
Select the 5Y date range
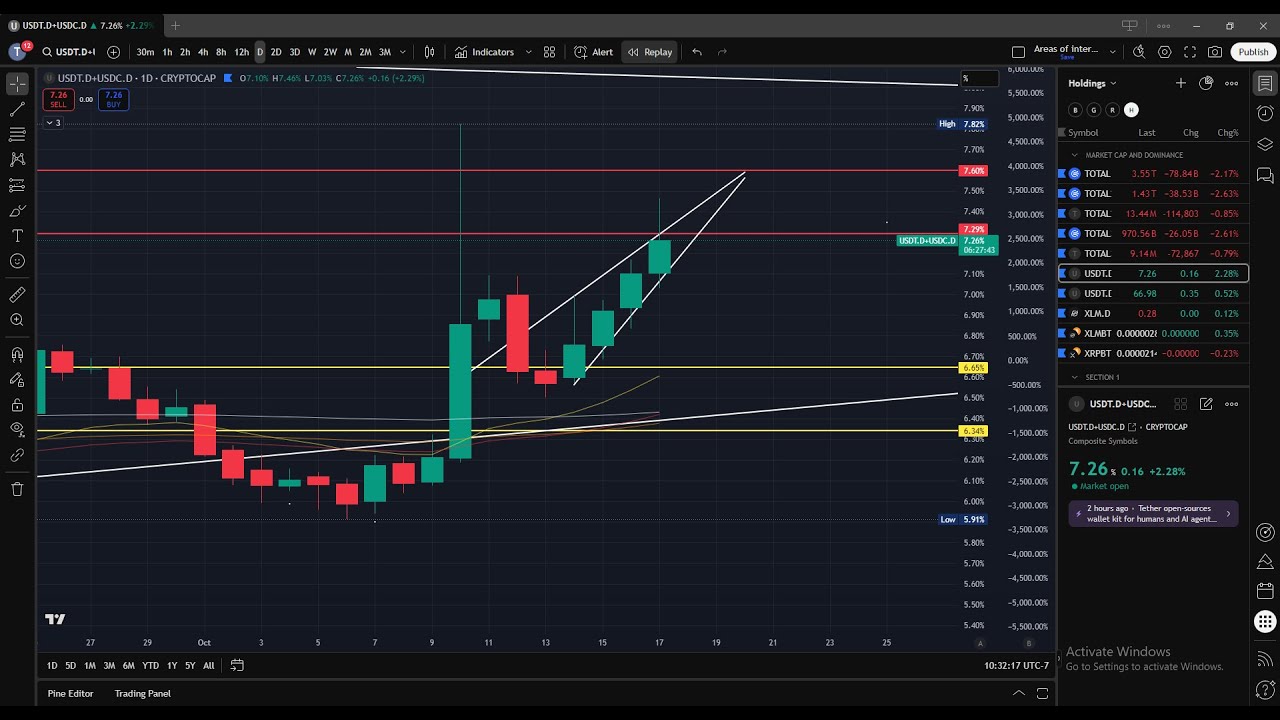tap(190, 665)
